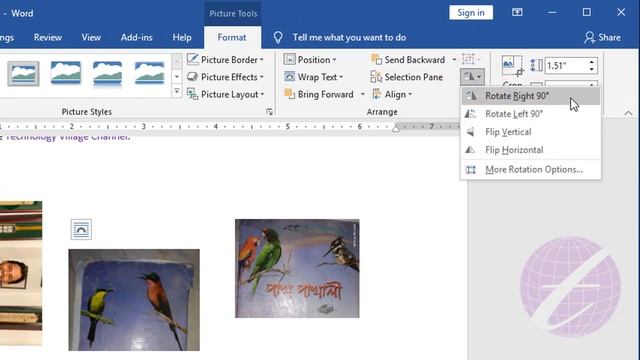Click the Selection Pane icon
Screen dimensions: 640x360
pyautogui.click(x=376, y=77)
